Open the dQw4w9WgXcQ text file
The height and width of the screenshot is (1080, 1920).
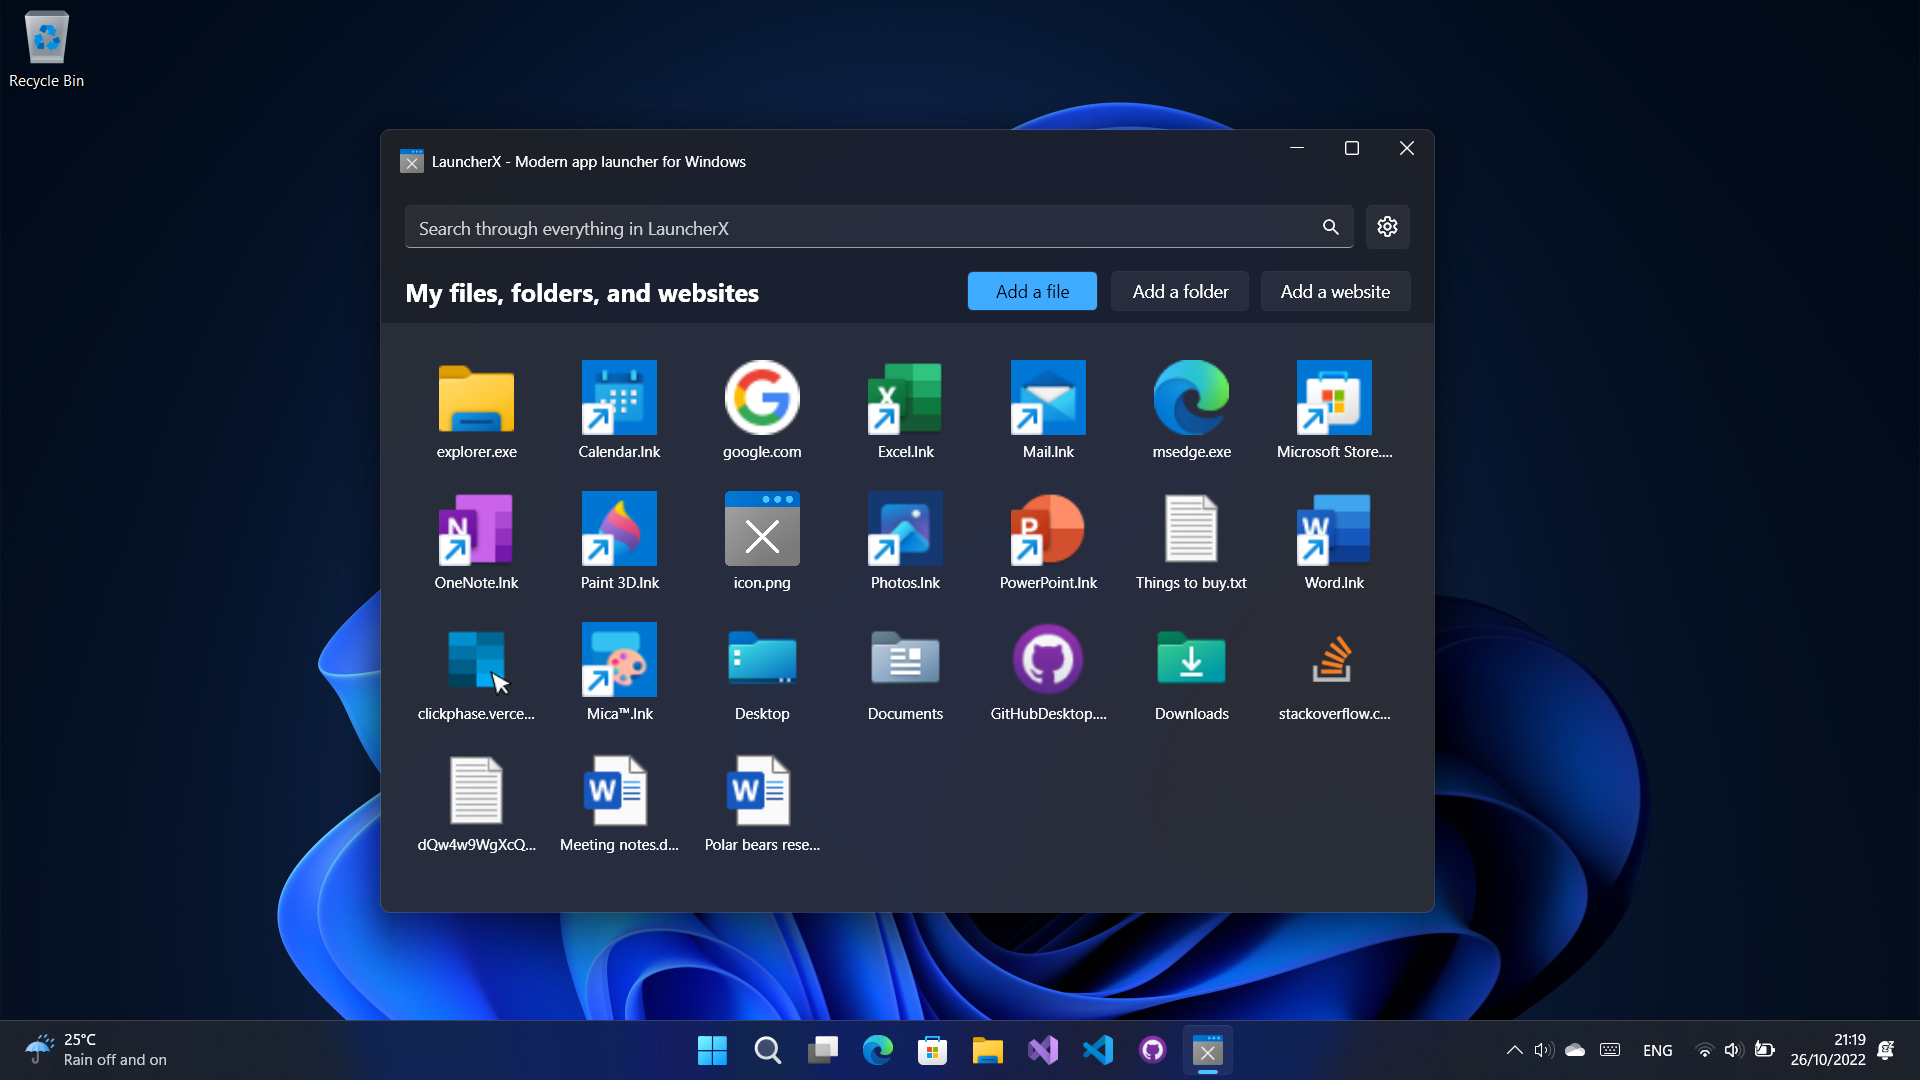coord(476,804)
